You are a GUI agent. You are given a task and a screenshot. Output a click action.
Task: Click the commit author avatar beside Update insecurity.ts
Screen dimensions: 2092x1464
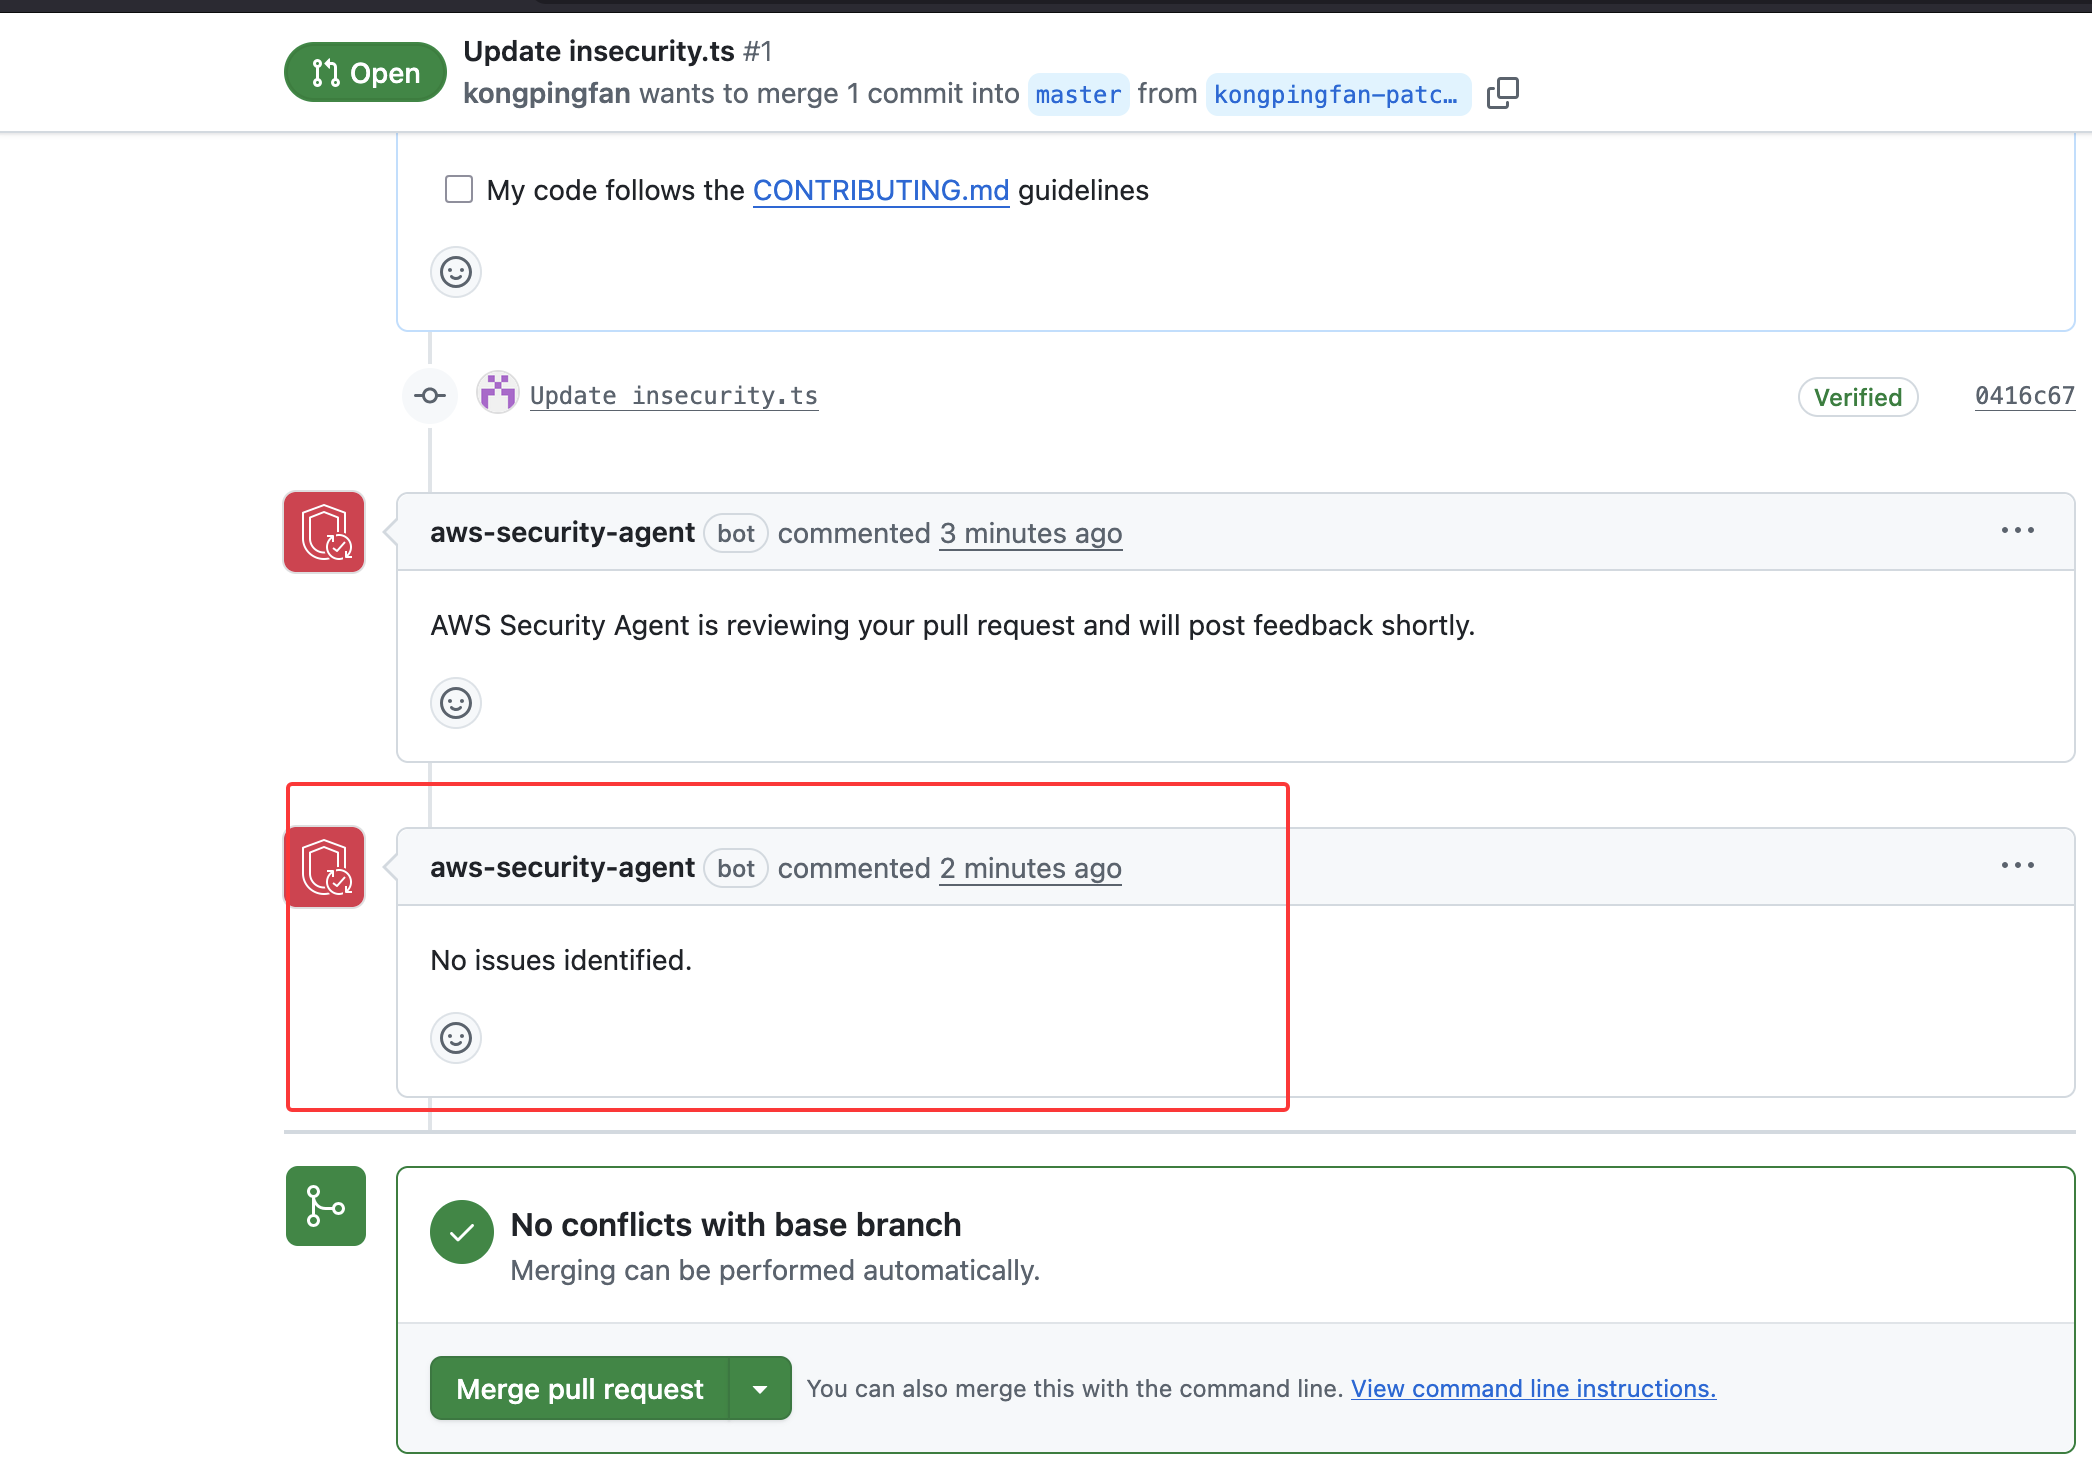(497, 394)
